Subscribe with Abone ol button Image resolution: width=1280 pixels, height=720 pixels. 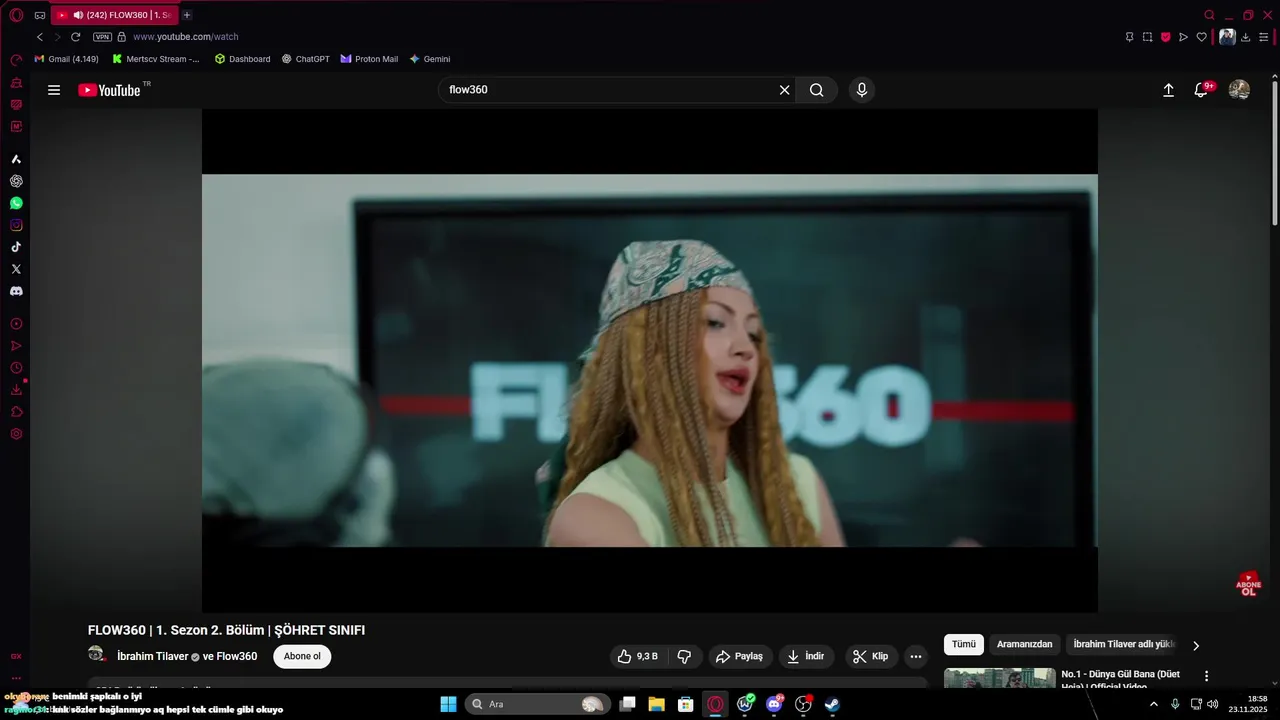coord(302,656)
